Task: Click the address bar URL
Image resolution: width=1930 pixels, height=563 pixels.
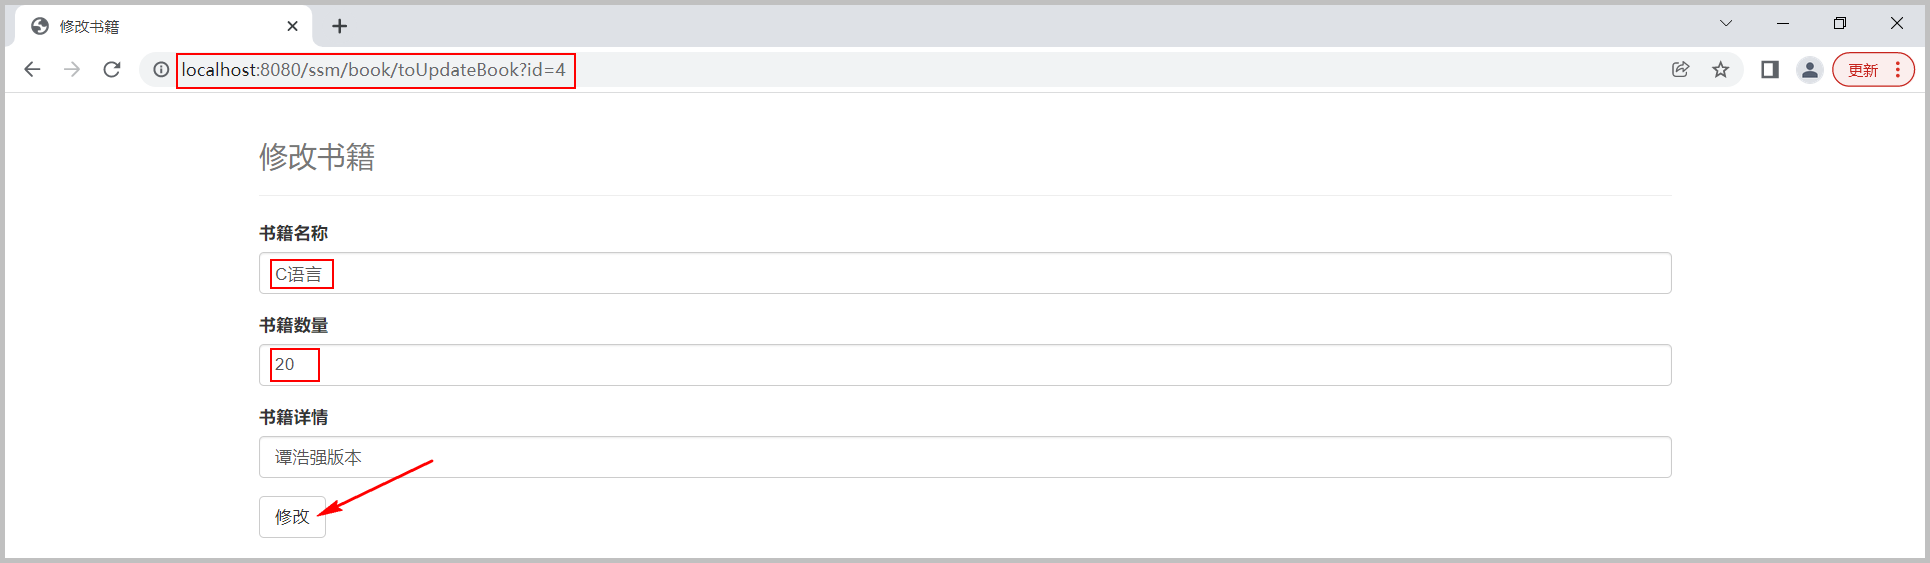Action: 374,70
